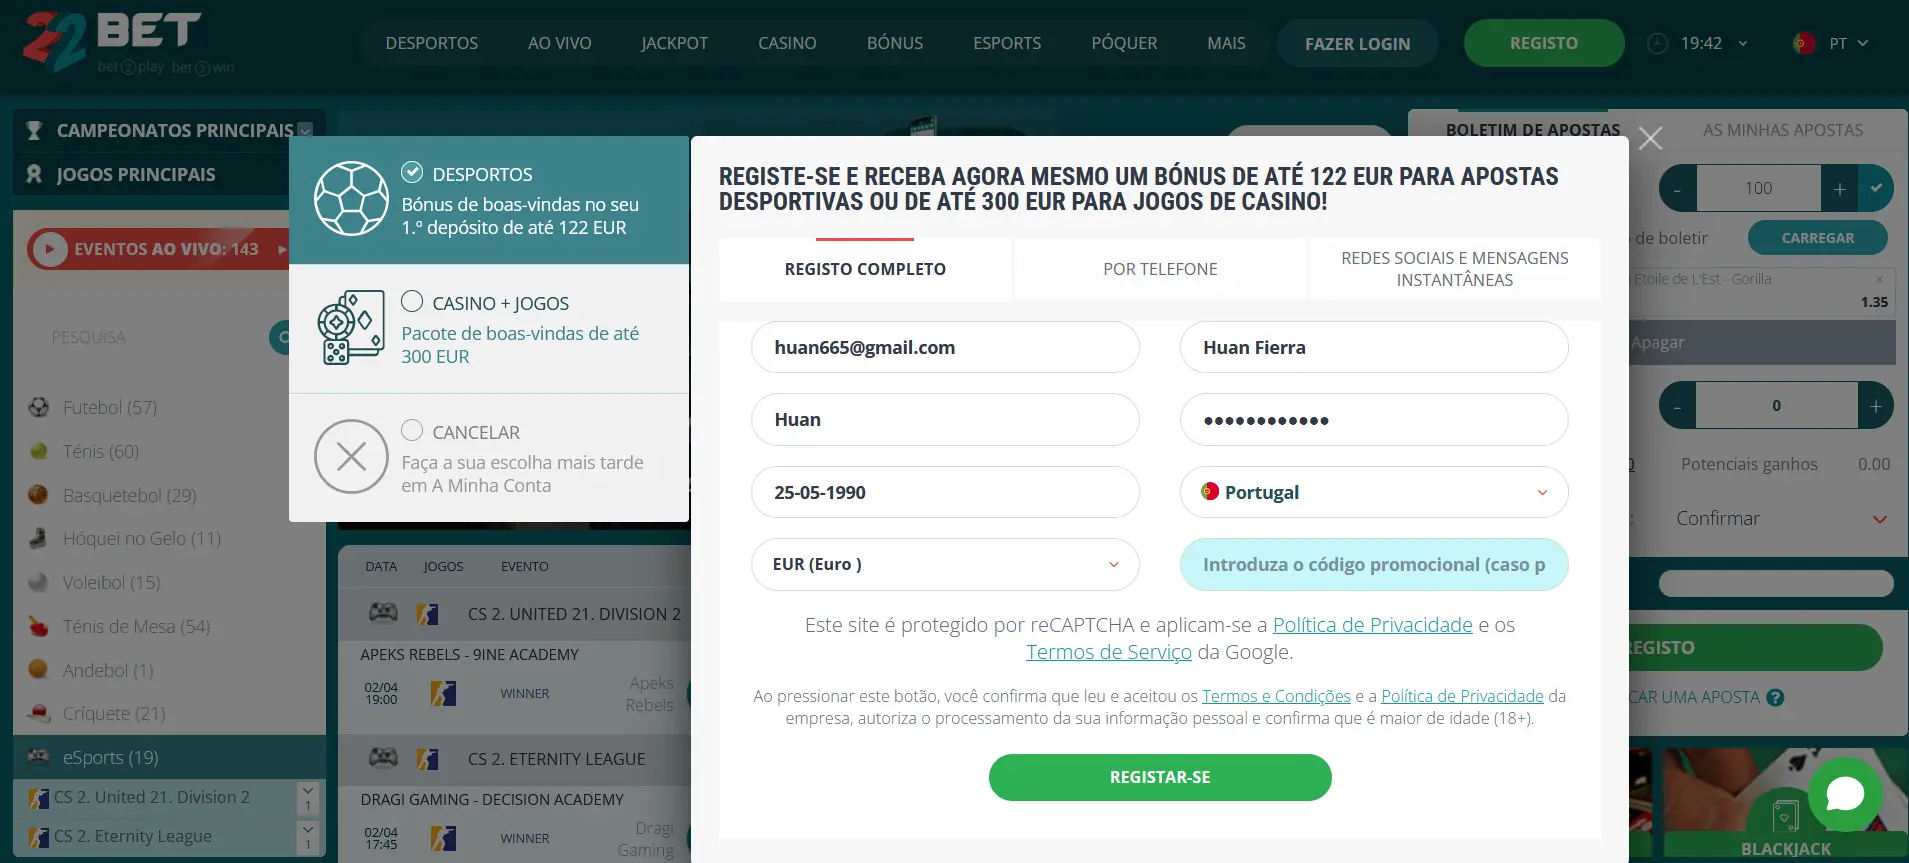
Task: Open the Portugal country dropdown
Action: (x=1373, y=492)
